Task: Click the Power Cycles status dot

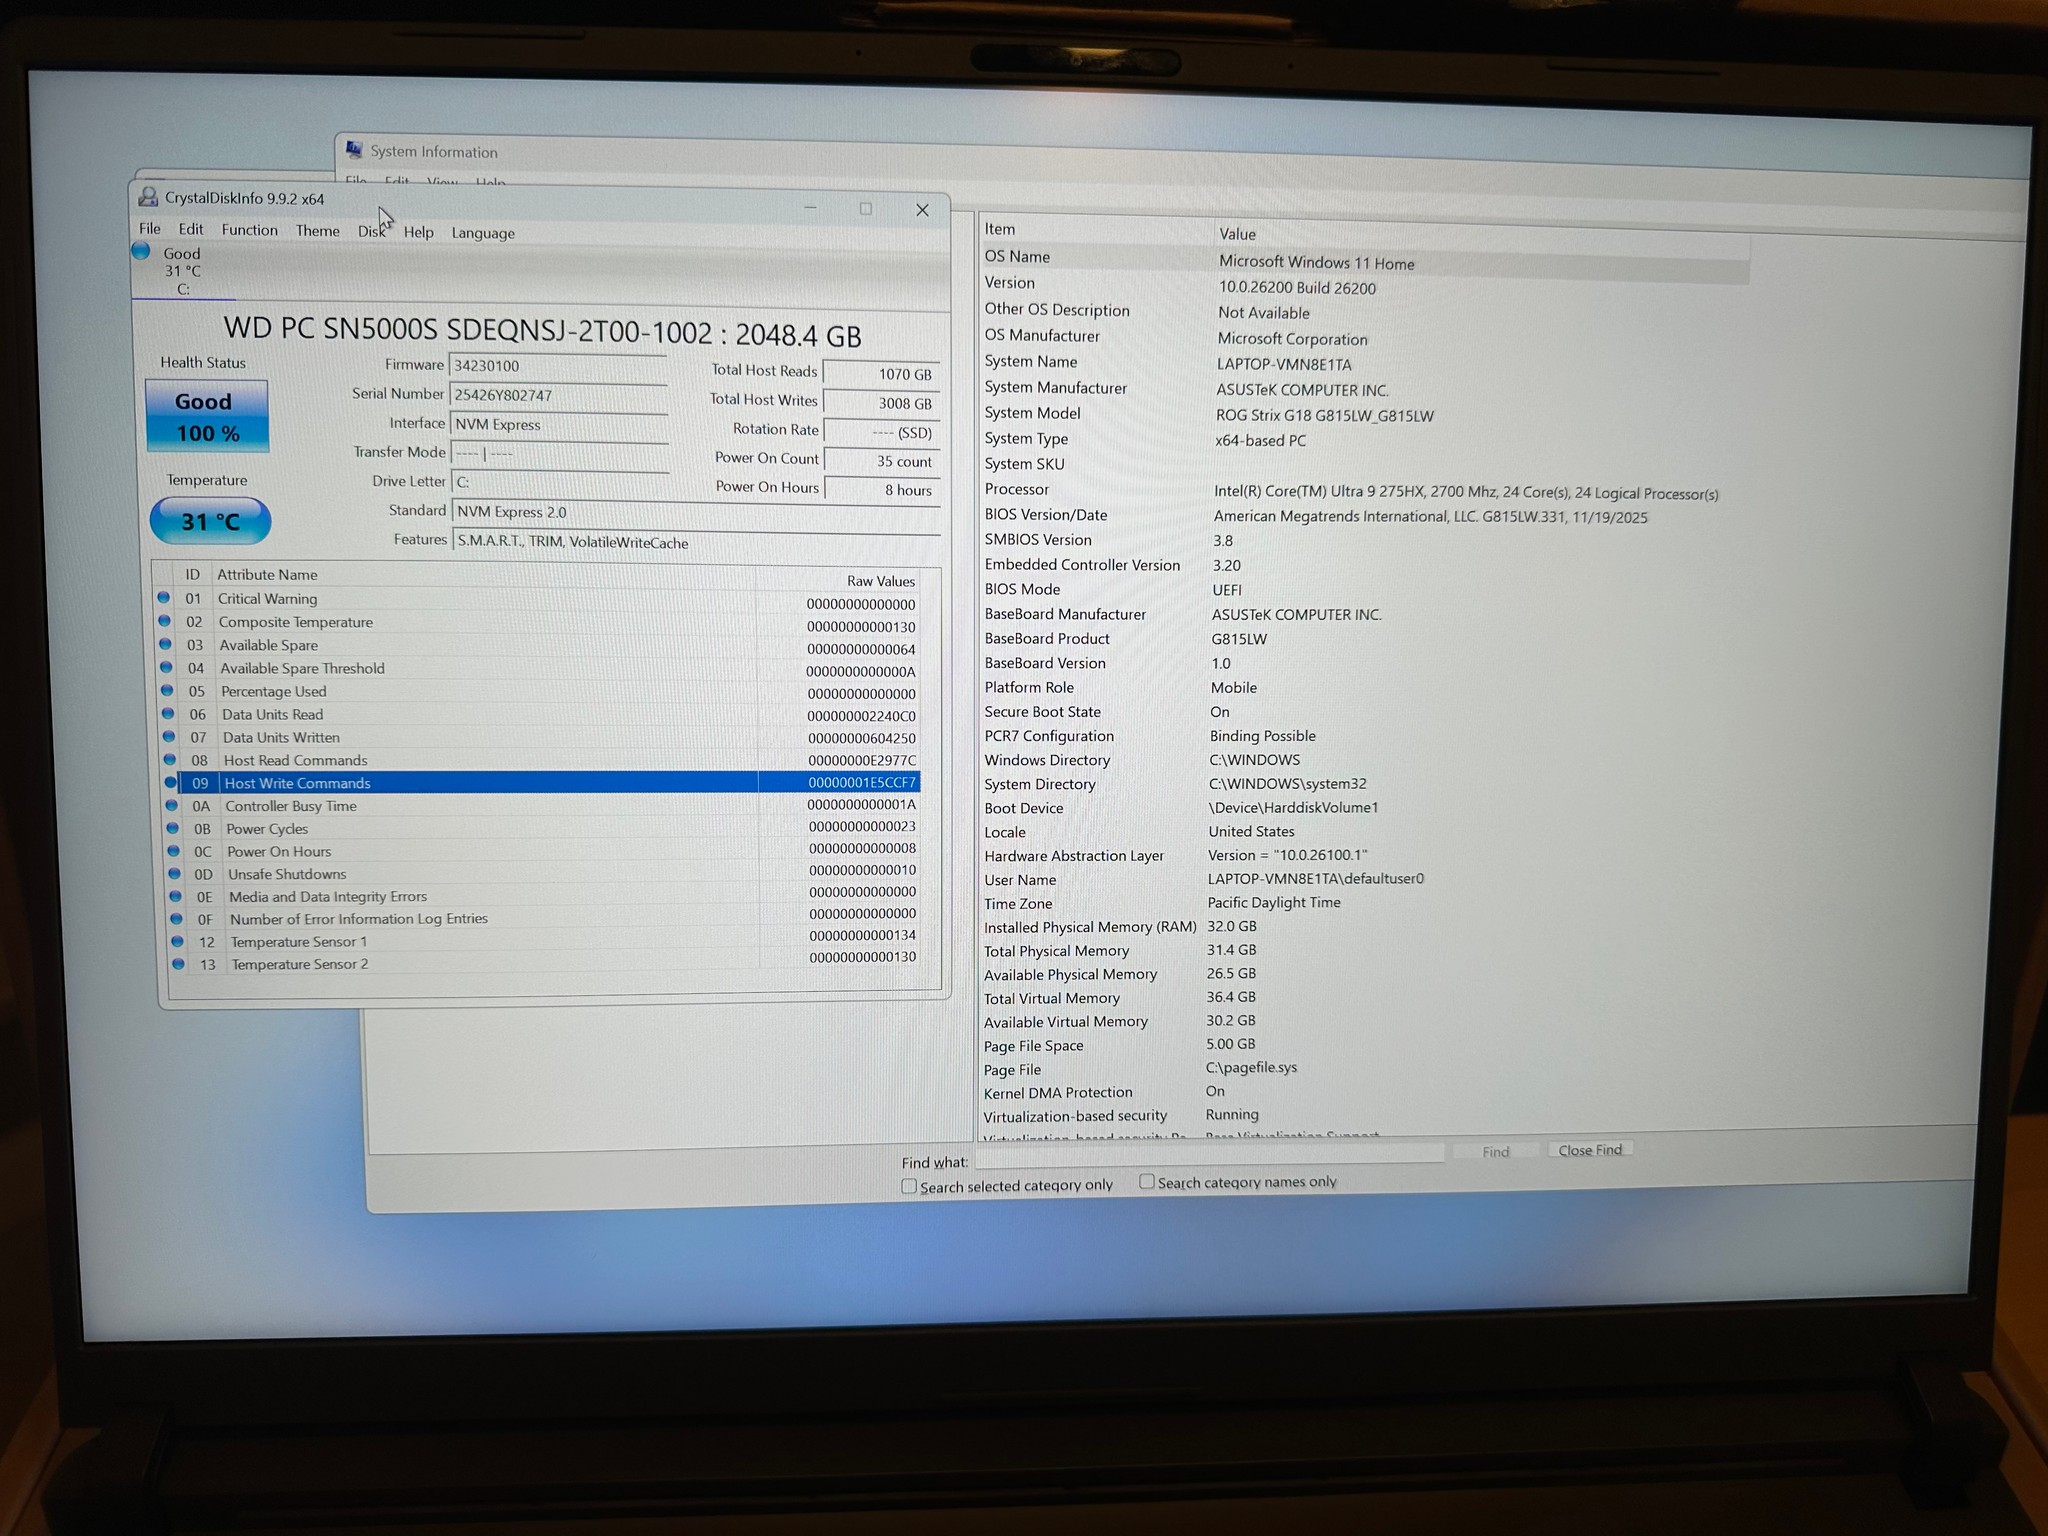Action: tap(173, 828)
